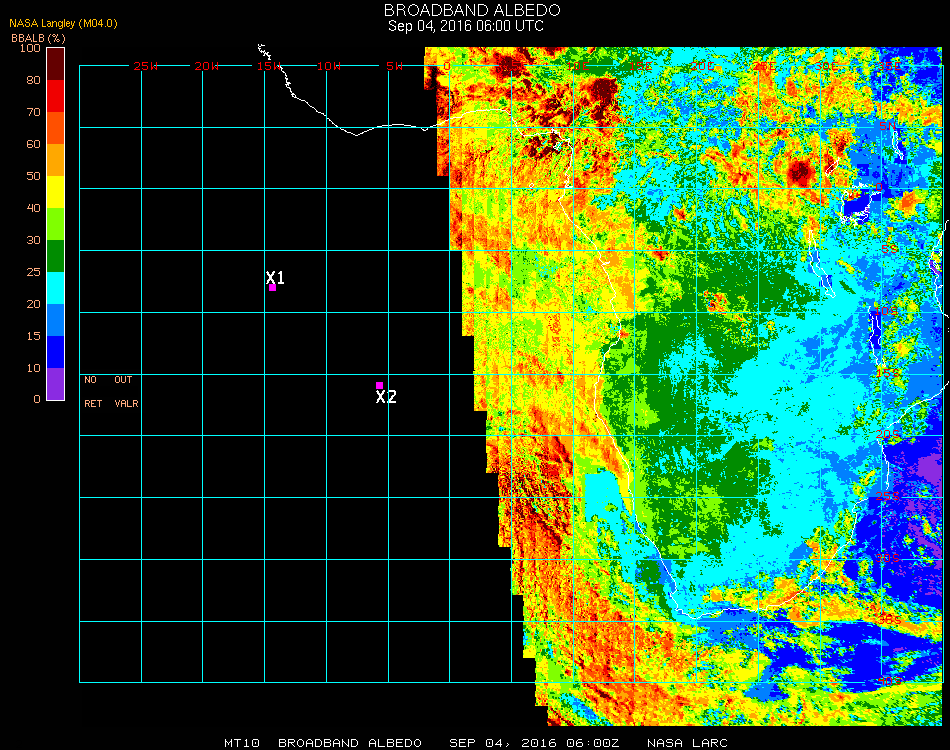
Task: Click the 'X2' white marker label
Action: [386, 397]
